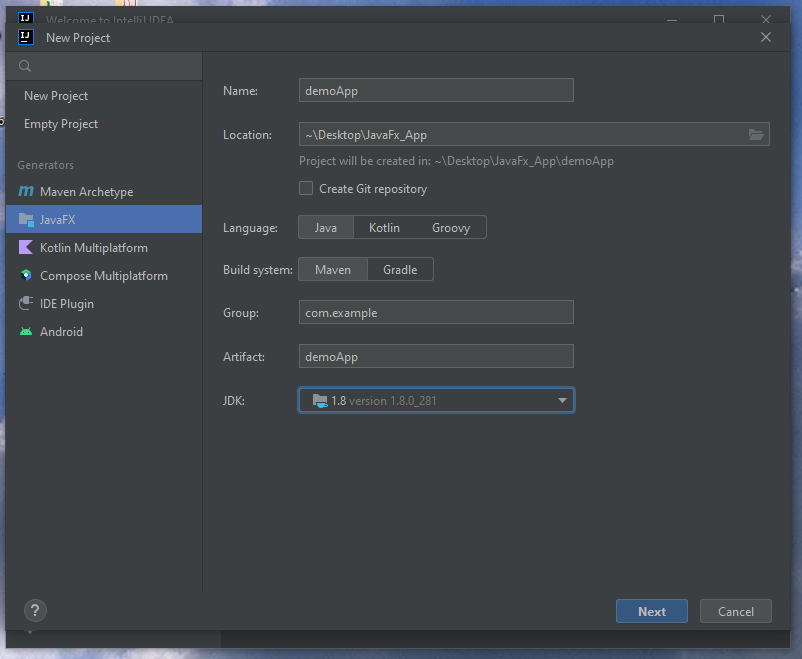Image resolution: width=802 pixels, height=659 pixels.
Task: Select Java as the language
Action: click(x=326, y=227)
